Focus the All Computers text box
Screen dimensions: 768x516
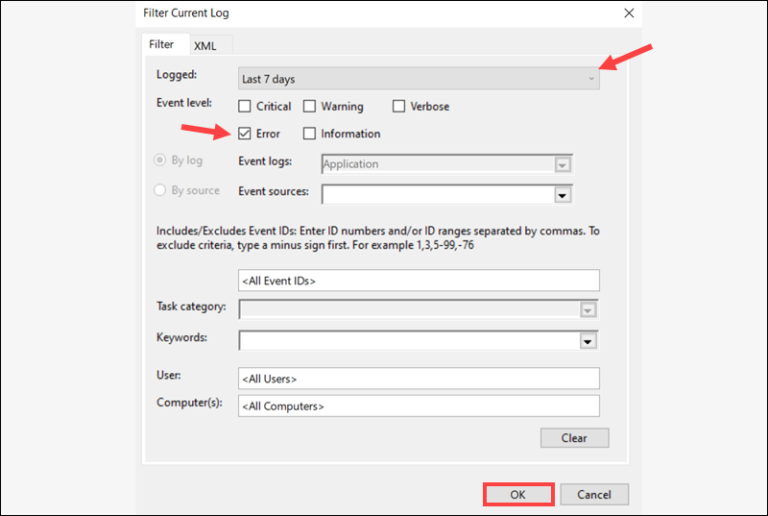click(419, 406)
